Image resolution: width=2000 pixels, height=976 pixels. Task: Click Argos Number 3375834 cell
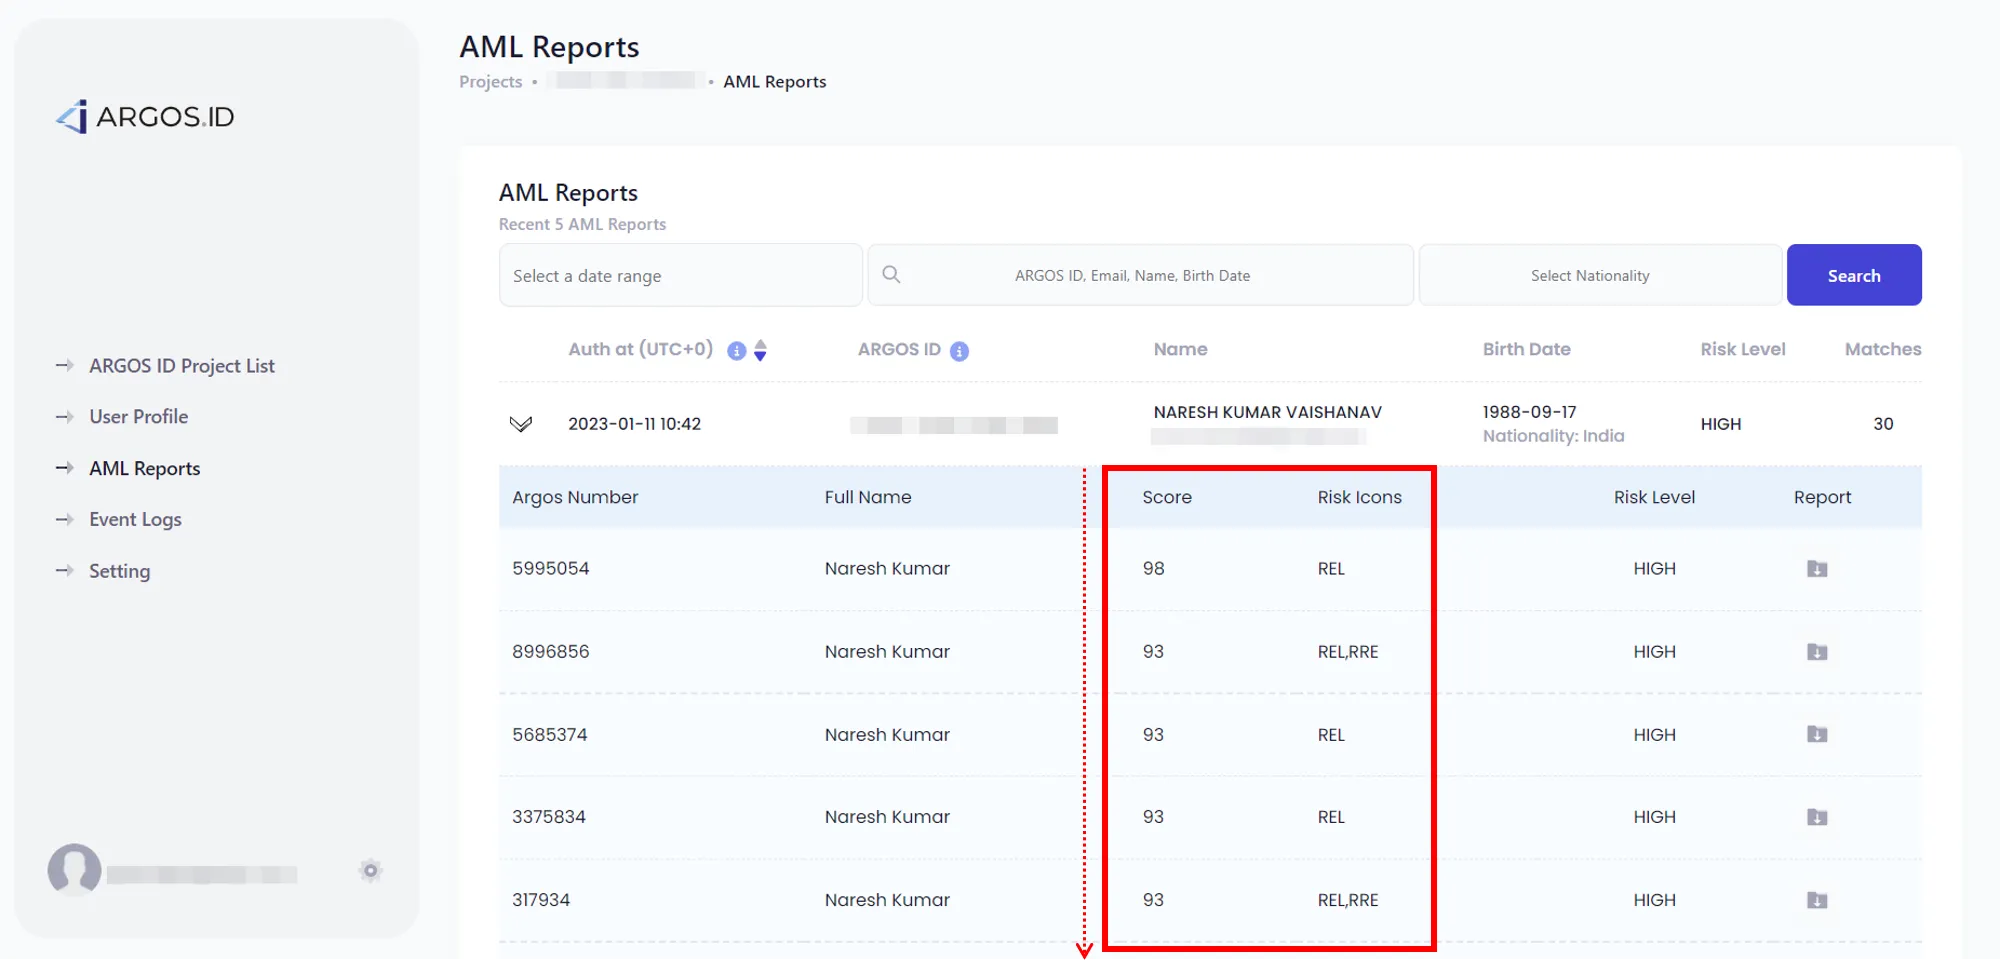coord(548,816)
